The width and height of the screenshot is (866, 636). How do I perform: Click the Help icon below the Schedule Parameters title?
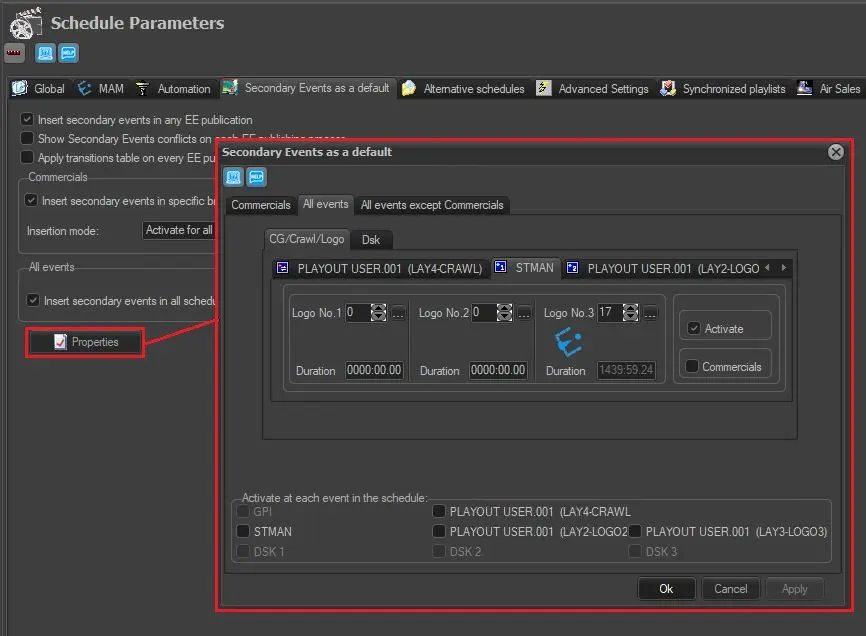click(x=68, y=53)
